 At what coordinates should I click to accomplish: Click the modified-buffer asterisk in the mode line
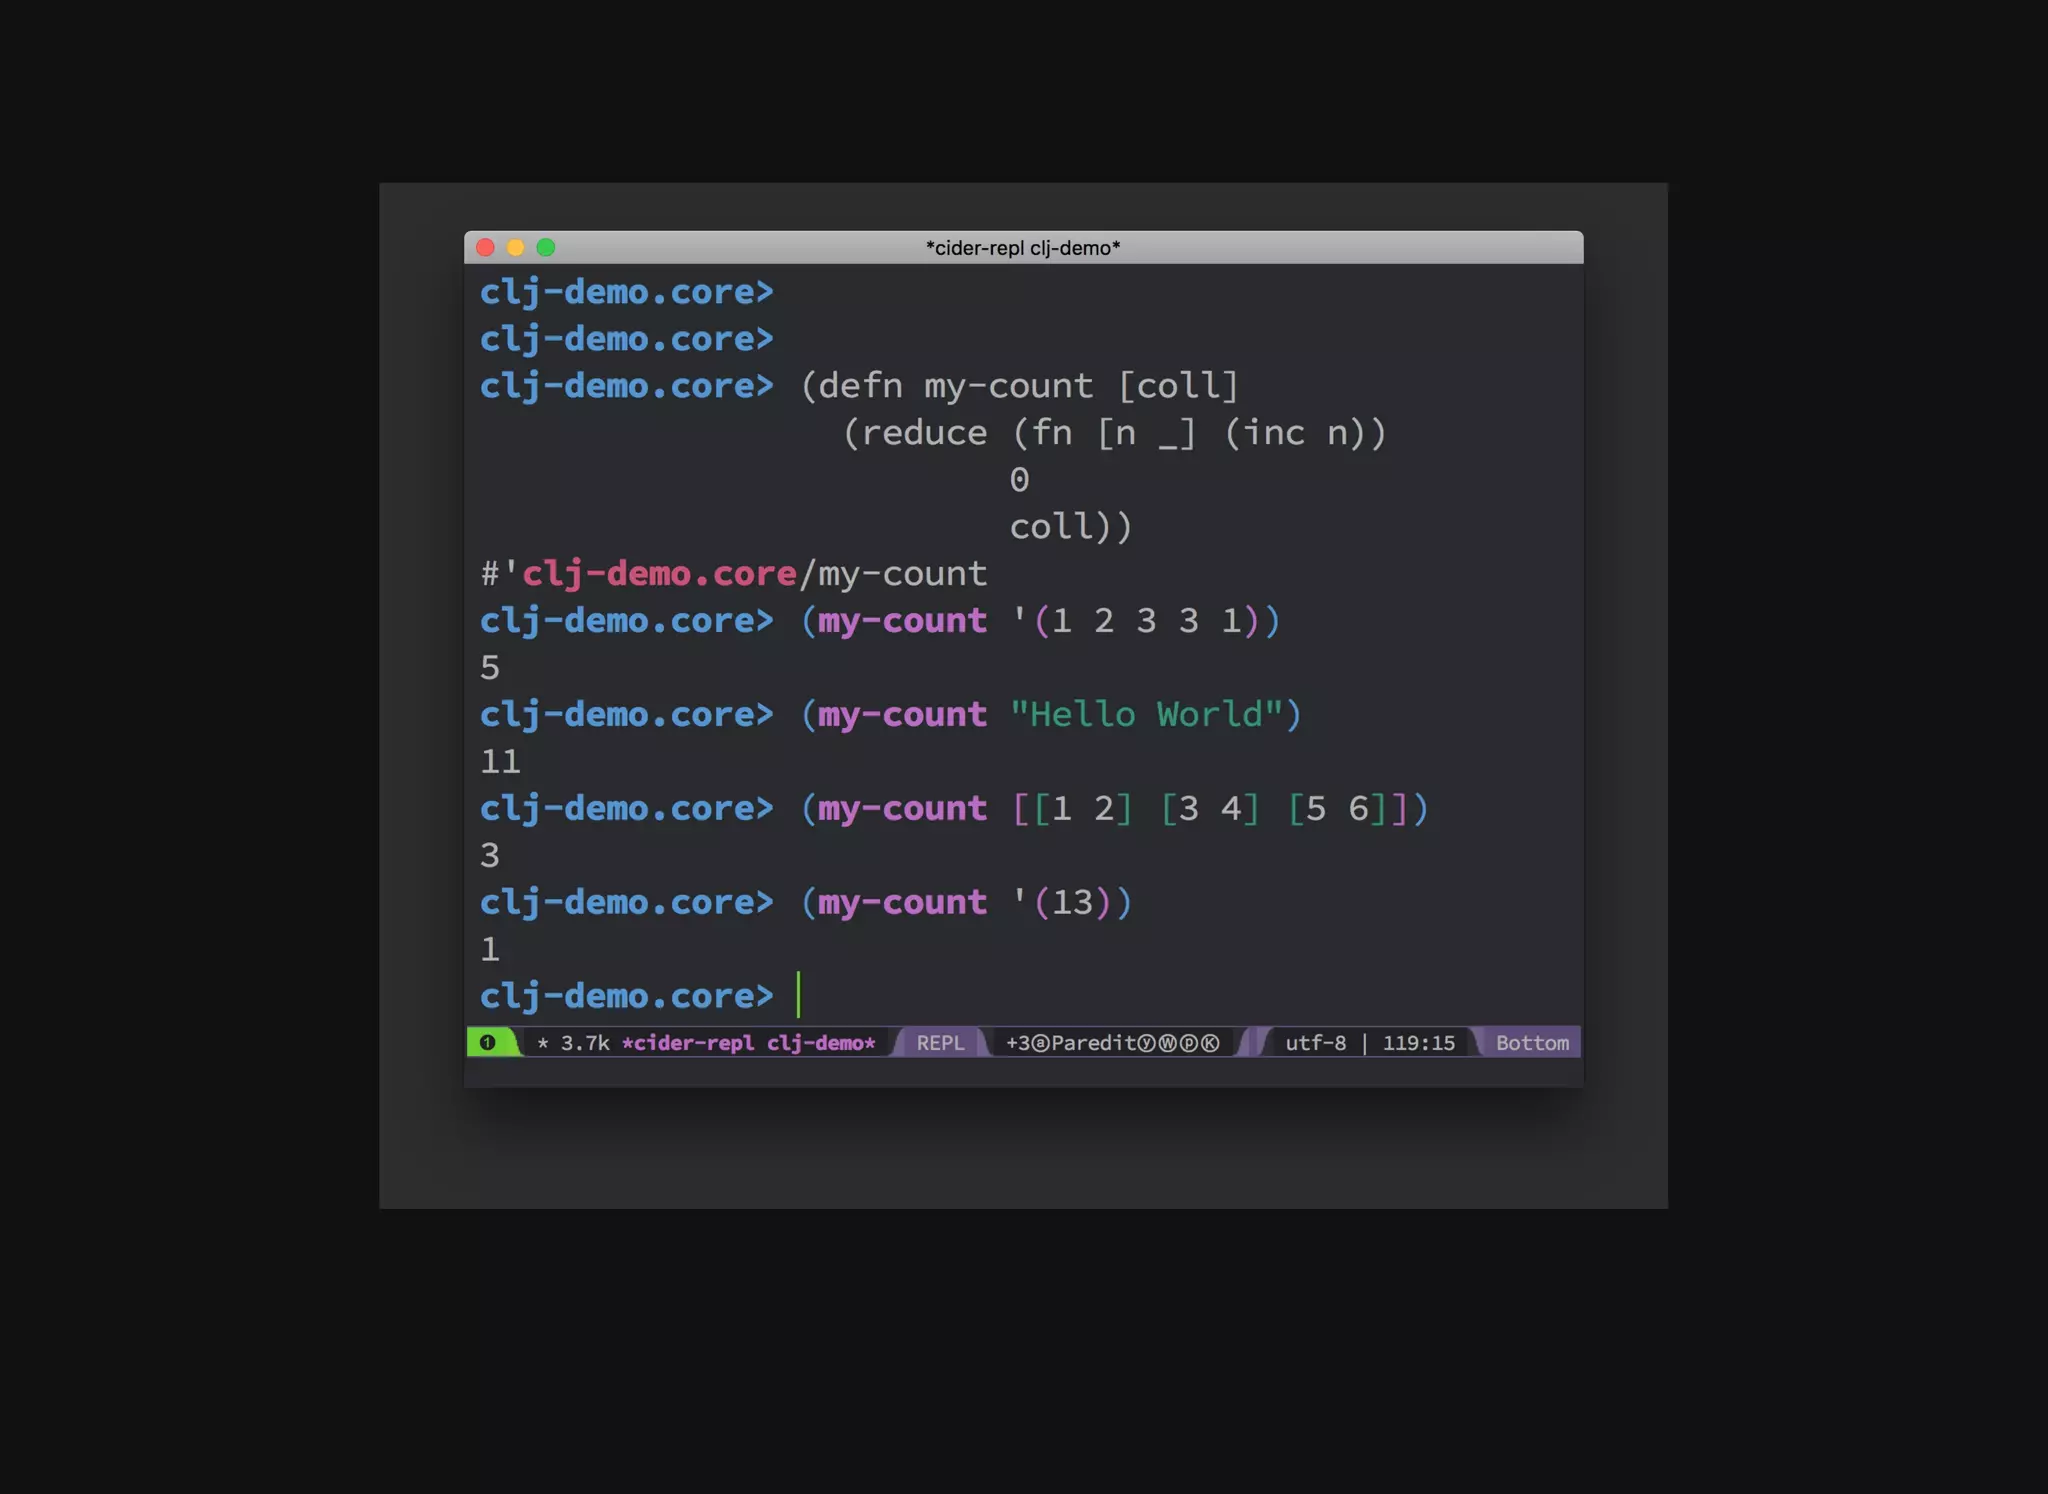(x=542, y=1044)
